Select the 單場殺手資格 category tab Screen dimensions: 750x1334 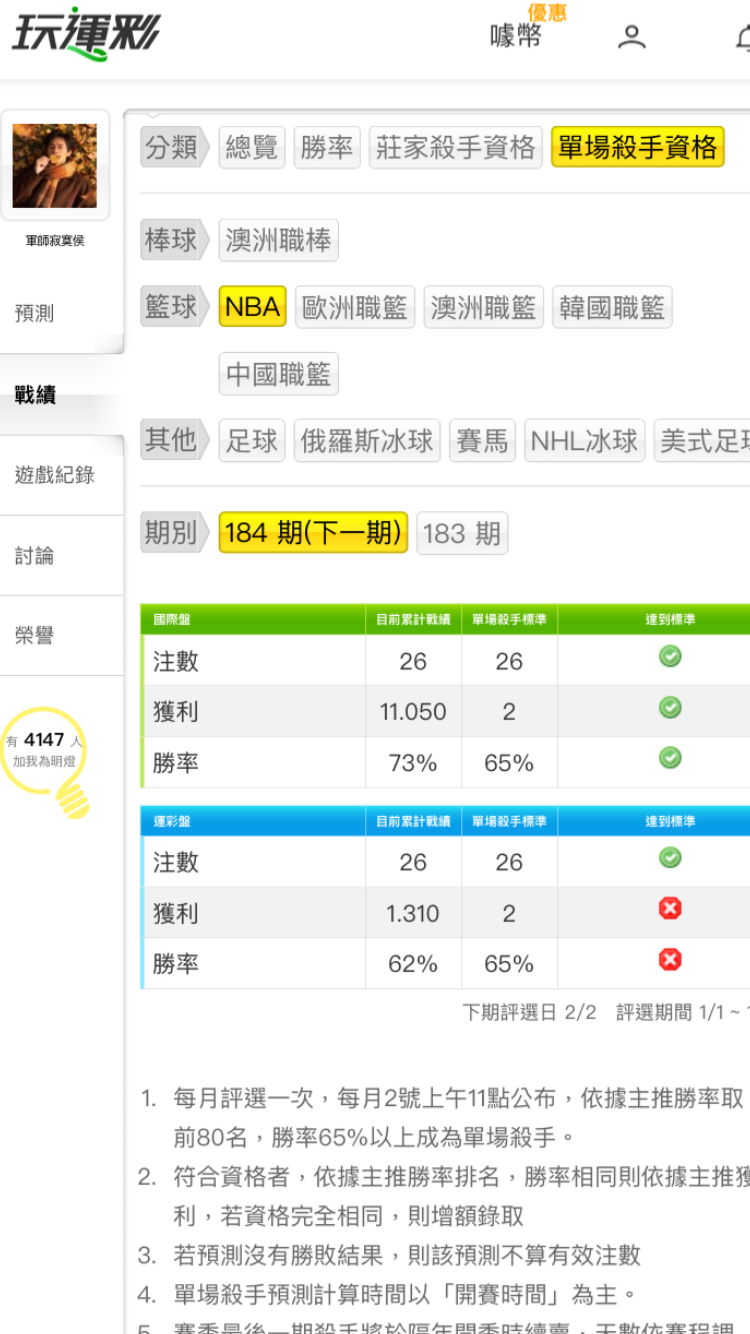click(637, 148)
